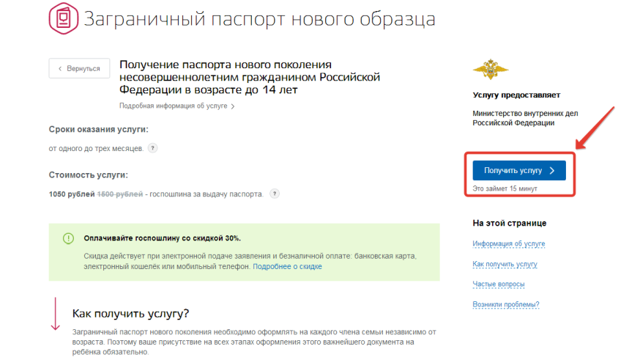Click the green exclamation info icon

click(x=68, y=238)
